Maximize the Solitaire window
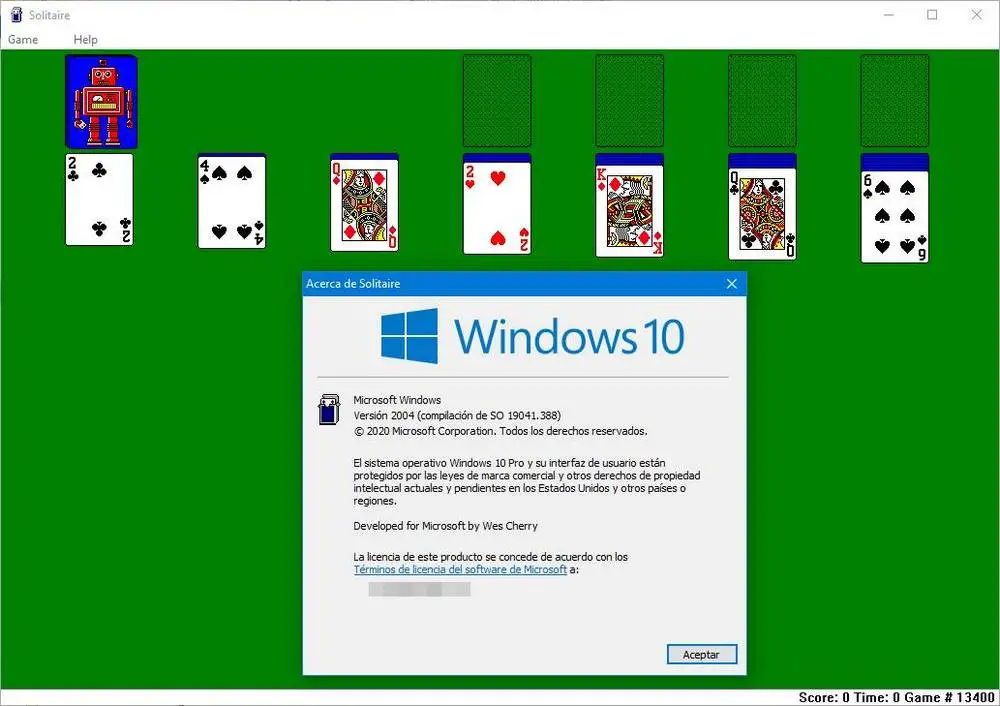 tap(932, 15)
